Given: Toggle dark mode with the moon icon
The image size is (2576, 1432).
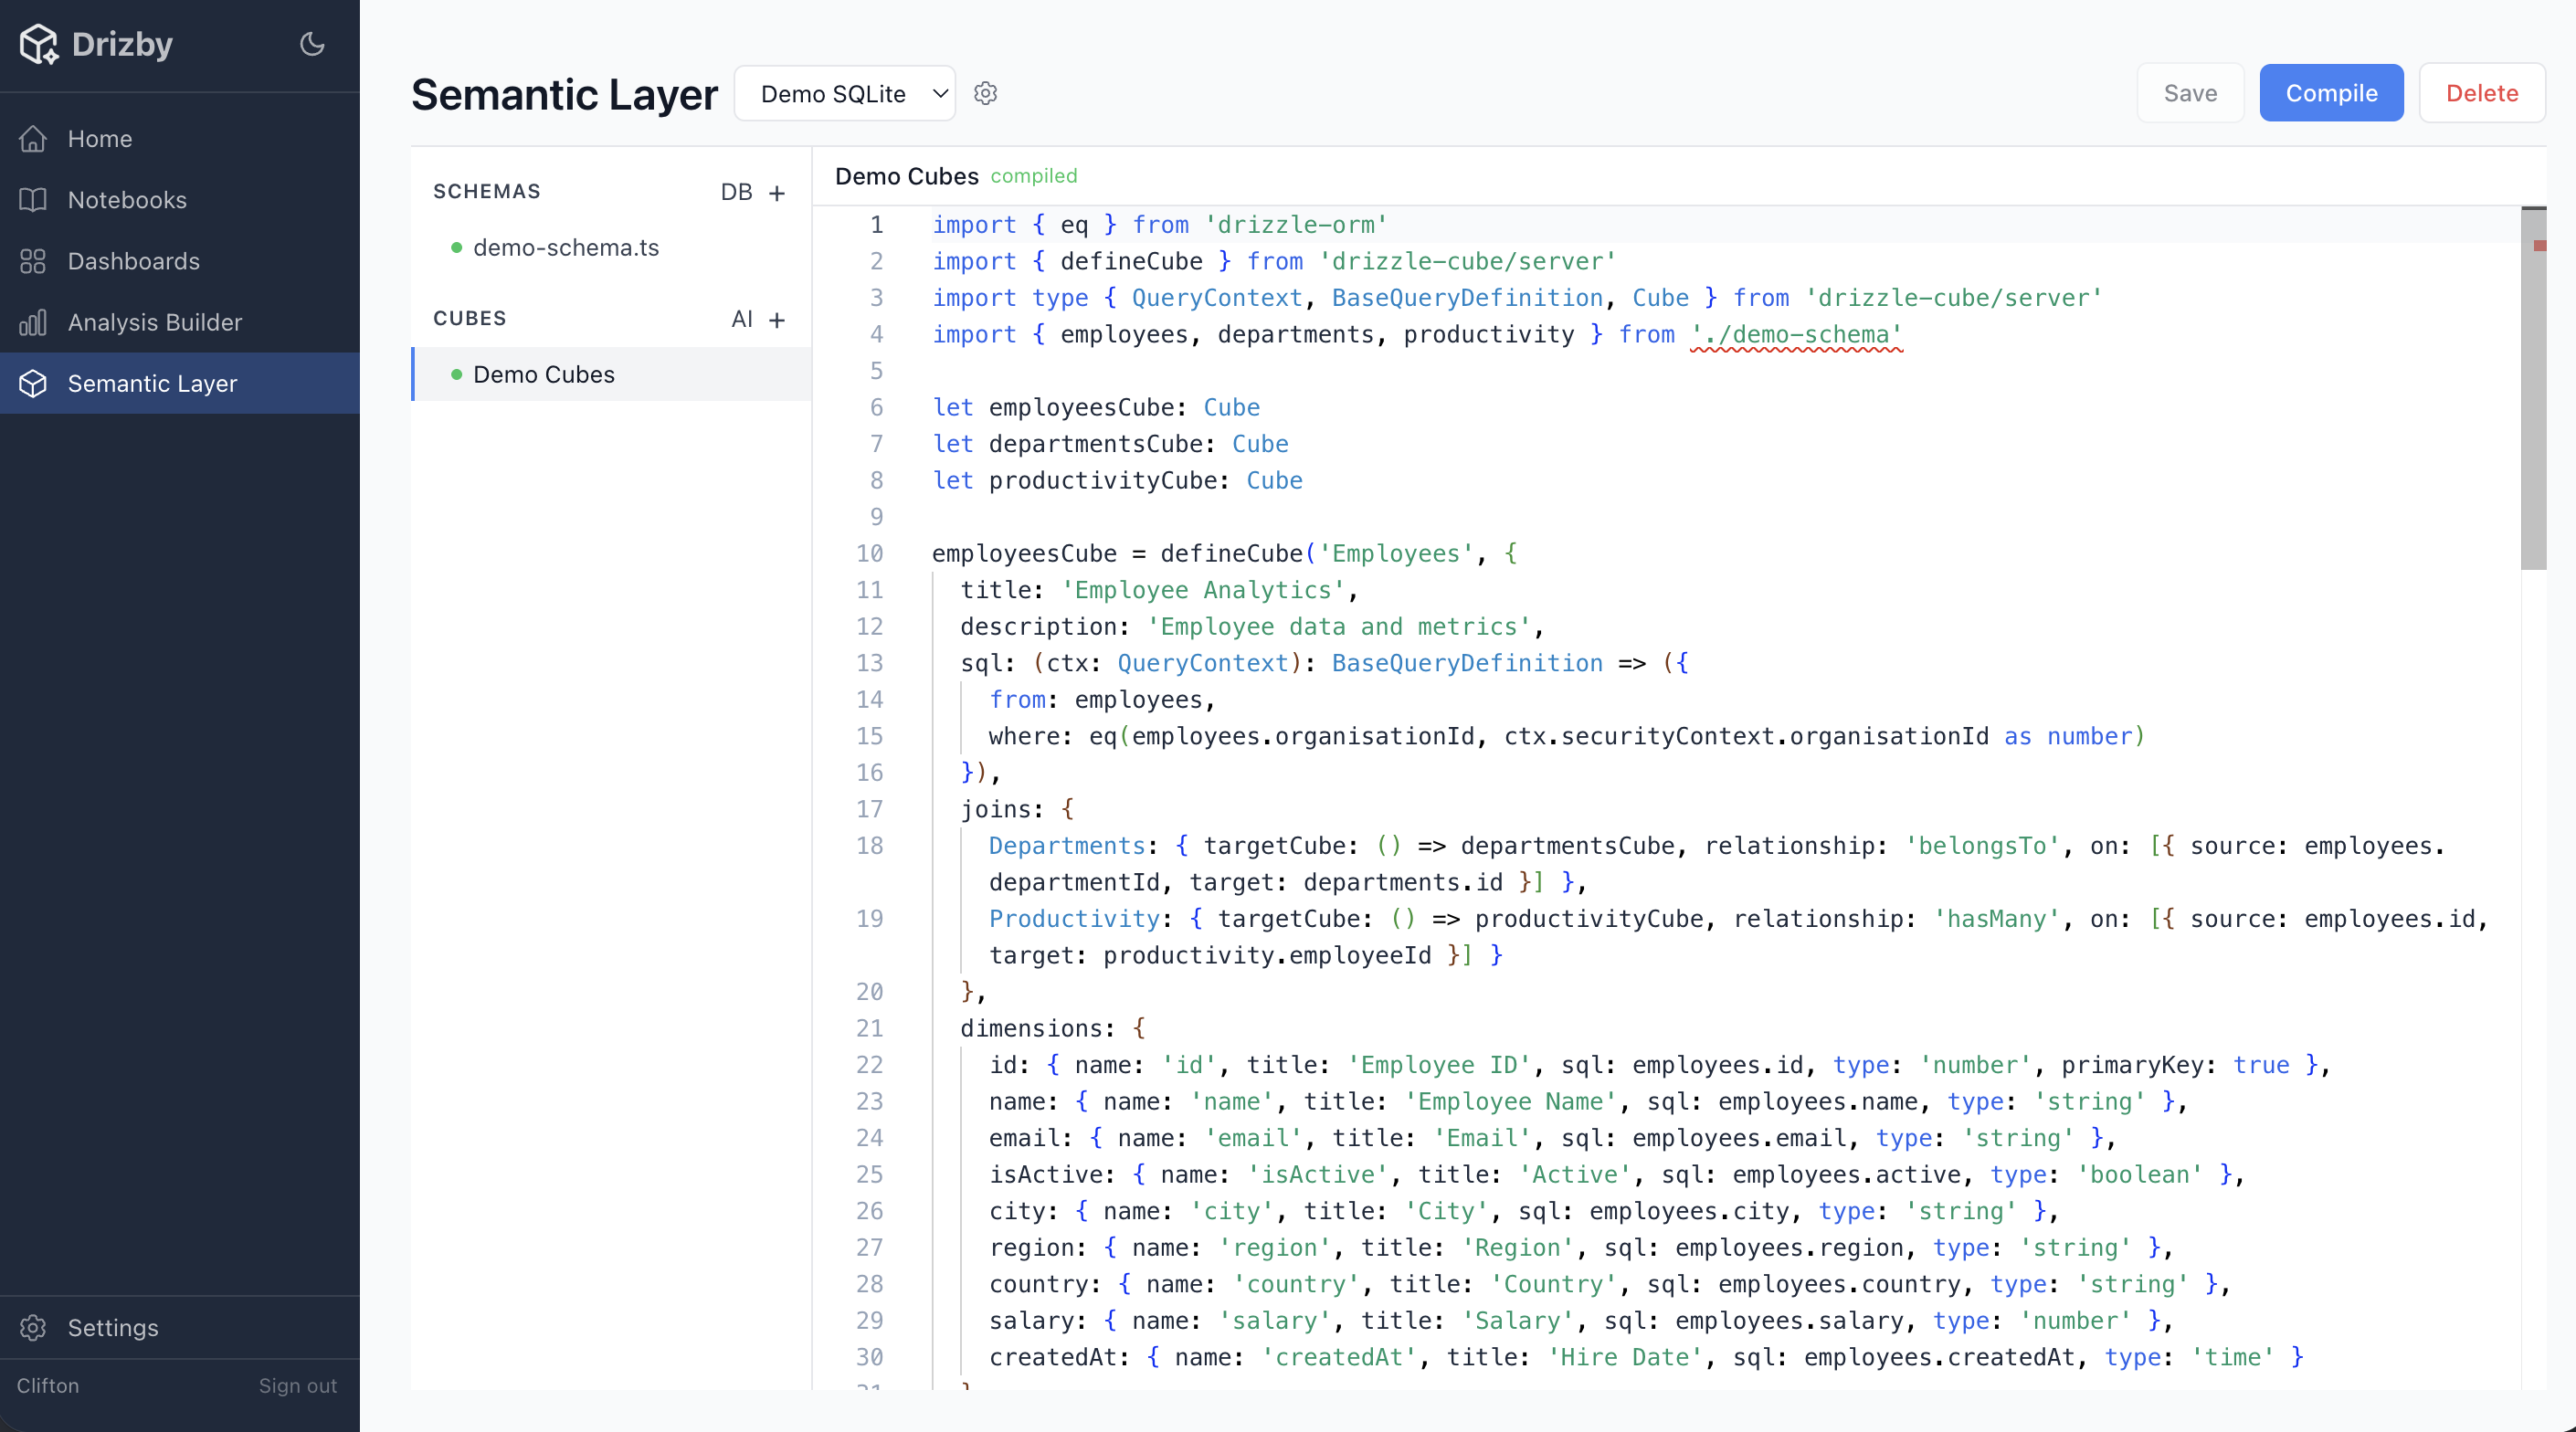Looking at the screenshot, I should click(311, 44).
